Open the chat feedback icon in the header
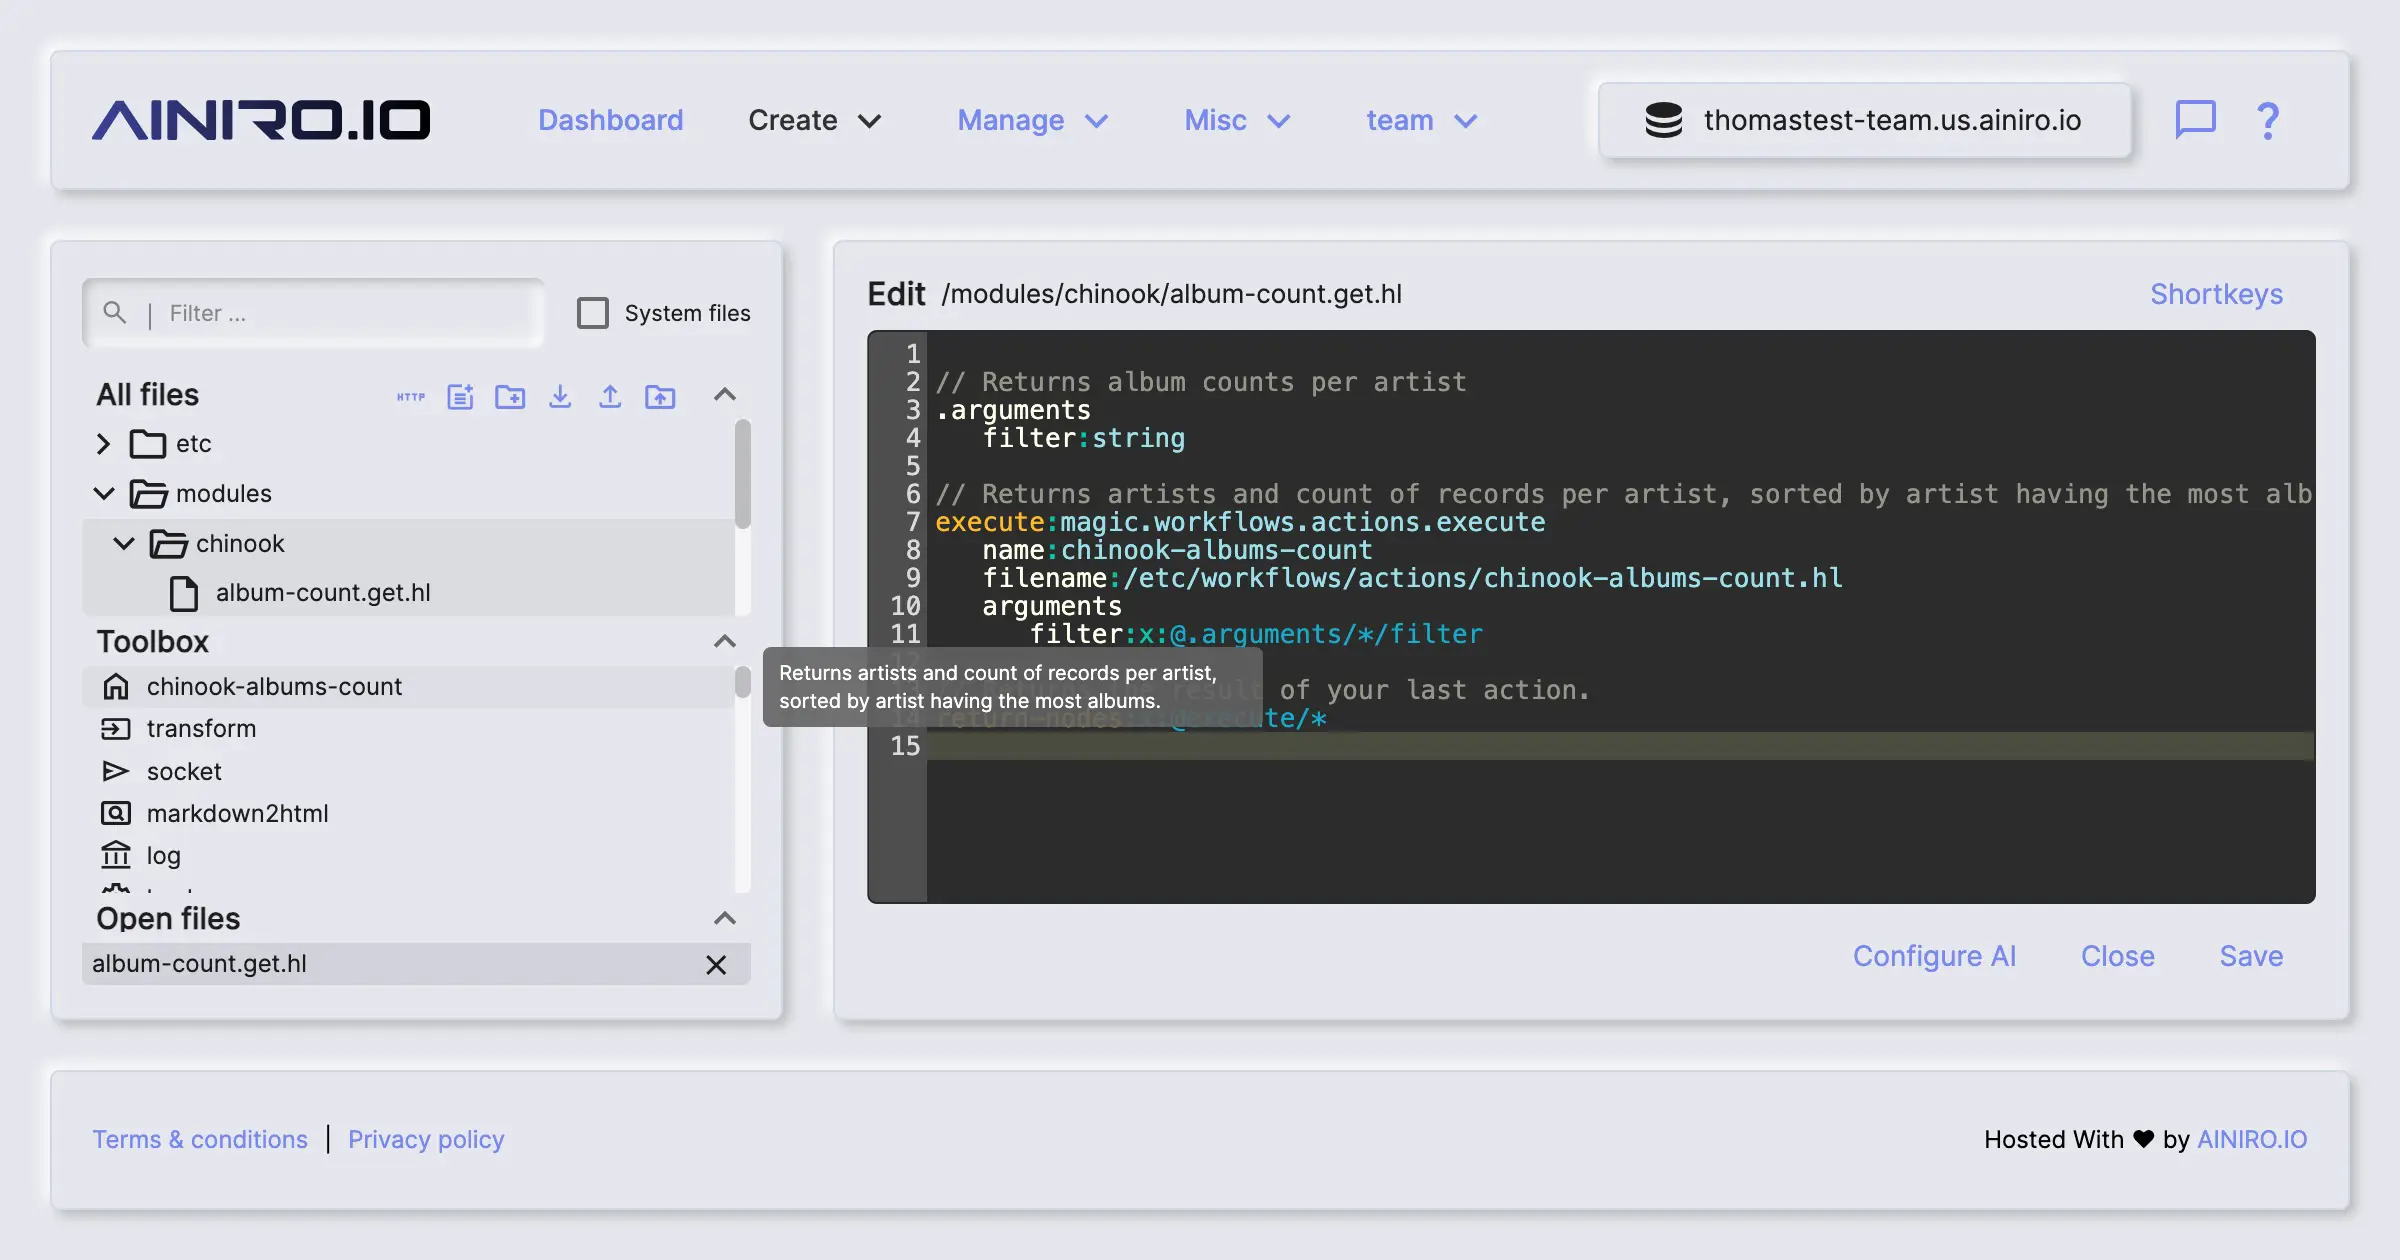 (2194, 120)
